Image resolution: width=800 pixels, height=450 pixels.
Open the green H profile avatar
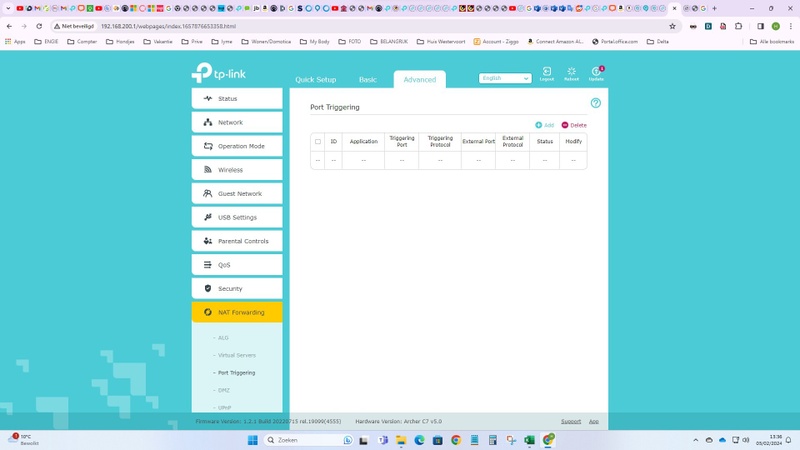[x=776, y=26]
